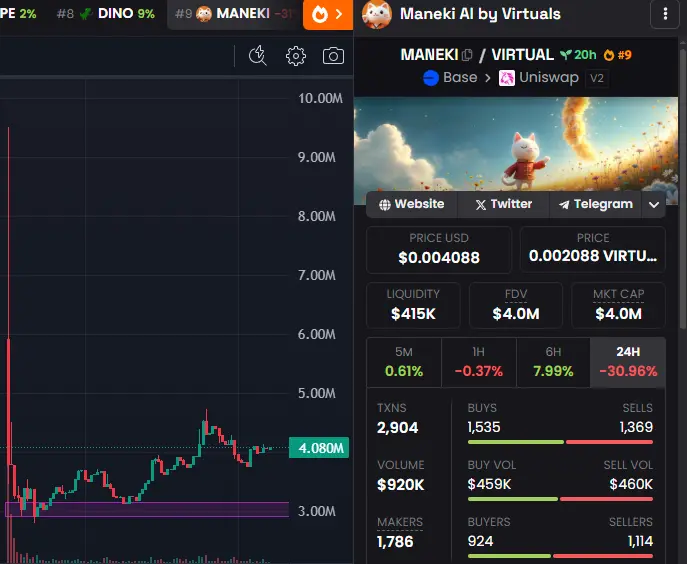Click the buy vol versus sell vol bar
This screenshot has height=564, width=687.
tap(560, 499)
